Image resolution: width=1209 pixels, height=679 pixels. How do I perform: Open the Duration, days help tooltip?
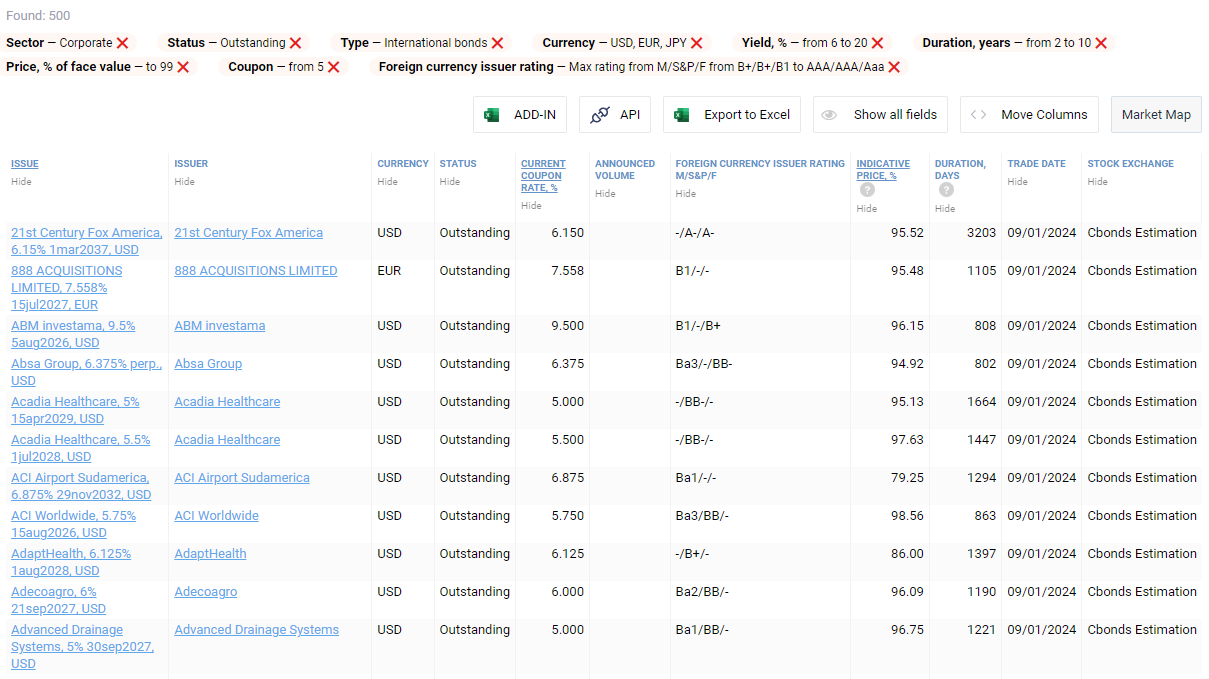[945, 189]
